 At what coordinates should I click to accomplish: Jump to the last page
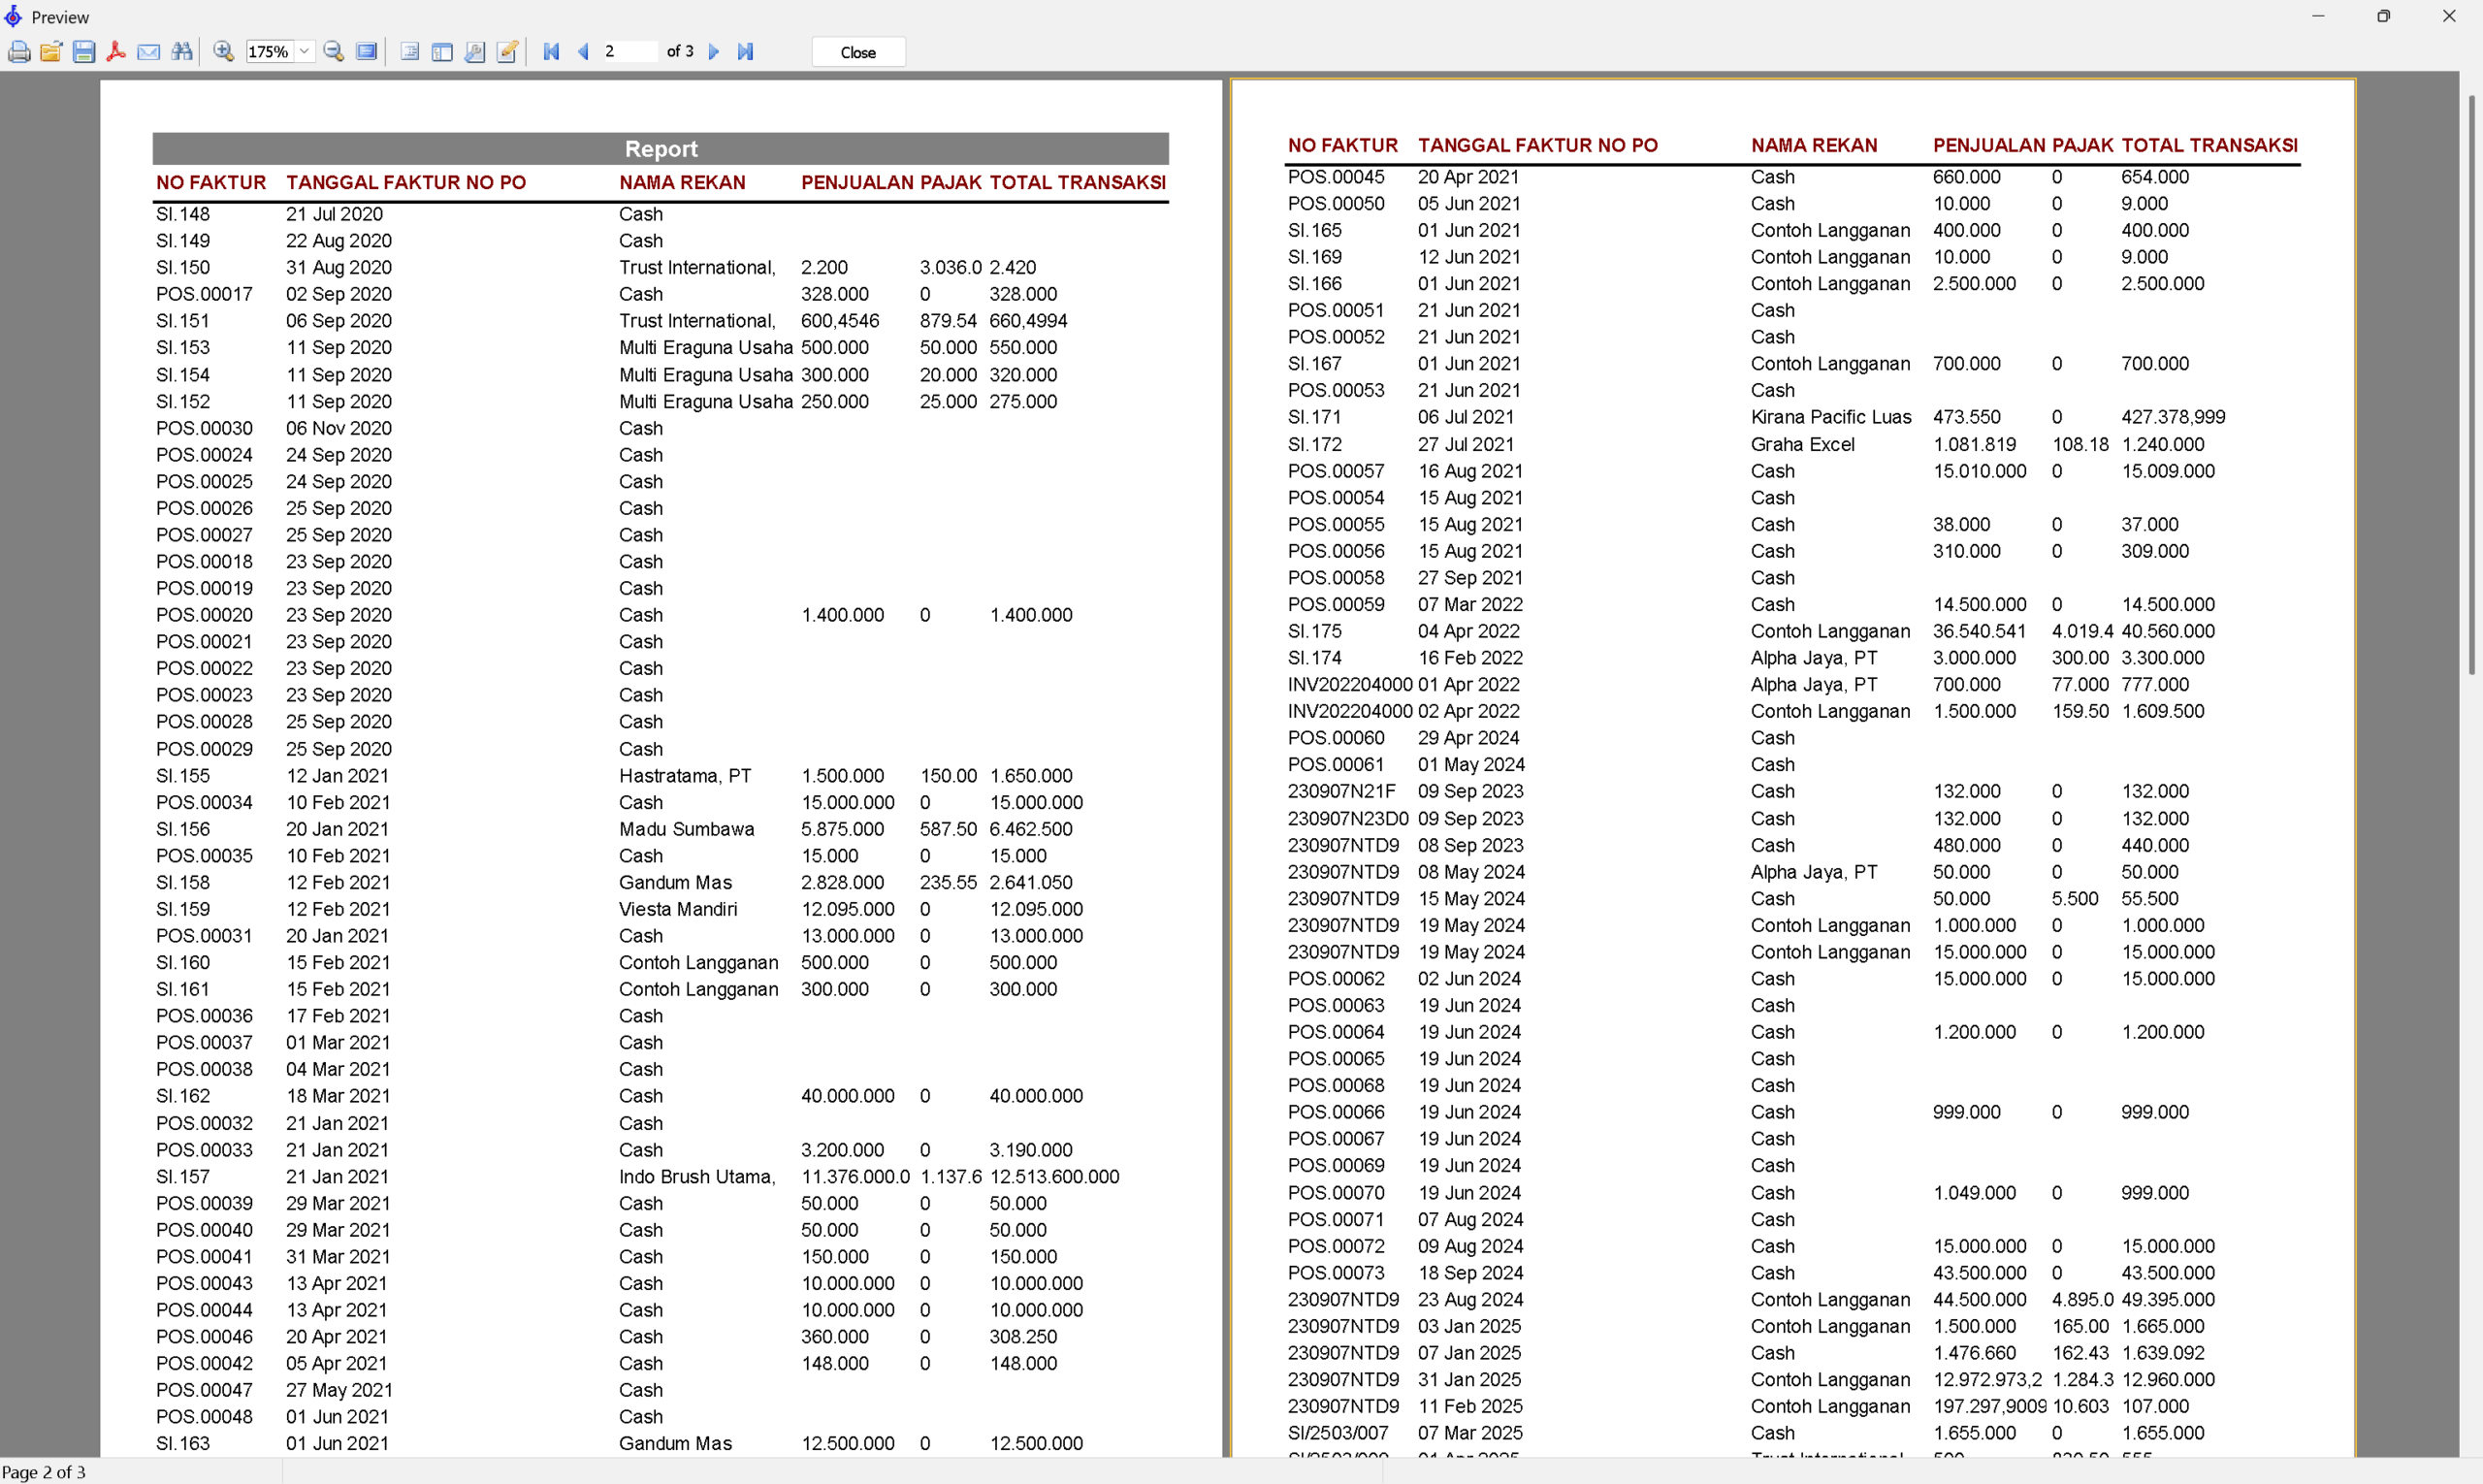[x=746, y=52]
